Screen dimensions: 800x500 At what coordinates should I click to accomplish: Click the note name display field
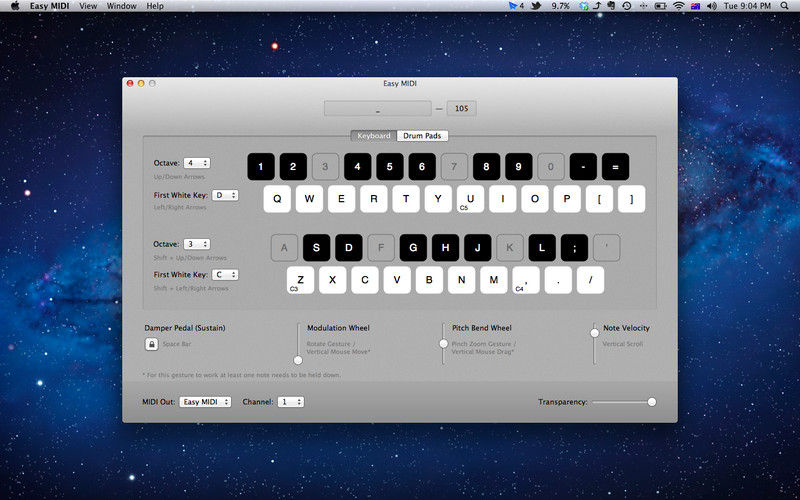point(378,109)
